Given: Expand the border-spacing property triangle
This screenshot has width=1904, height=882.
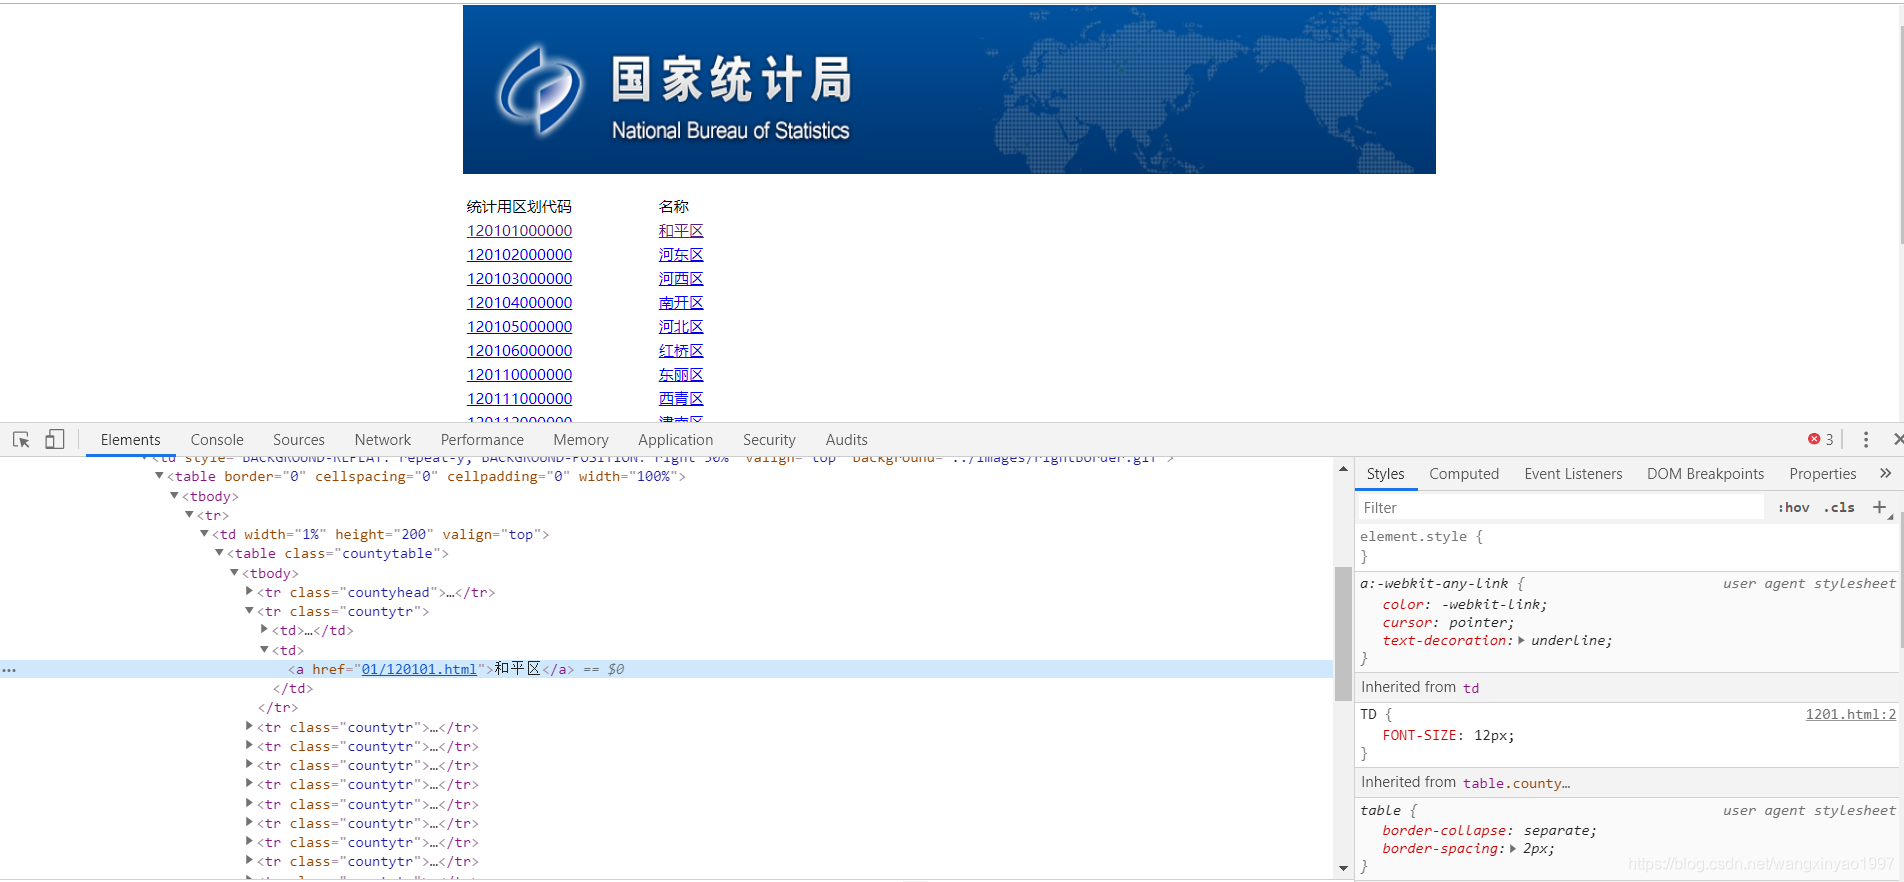Looking at the screenshot, I should point(1513,849).
